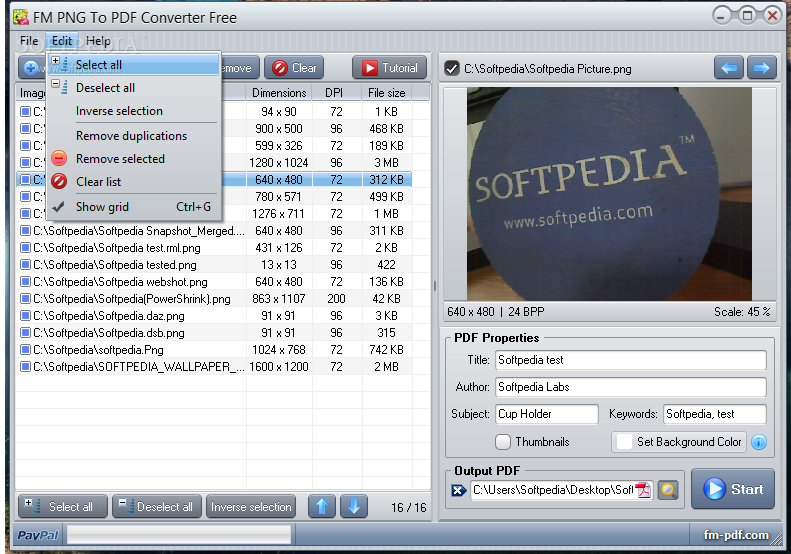Viewport: 791px width, 554px height.
Task: Click the 16 / 16 selection counter
Action: [x=408, y=508]
